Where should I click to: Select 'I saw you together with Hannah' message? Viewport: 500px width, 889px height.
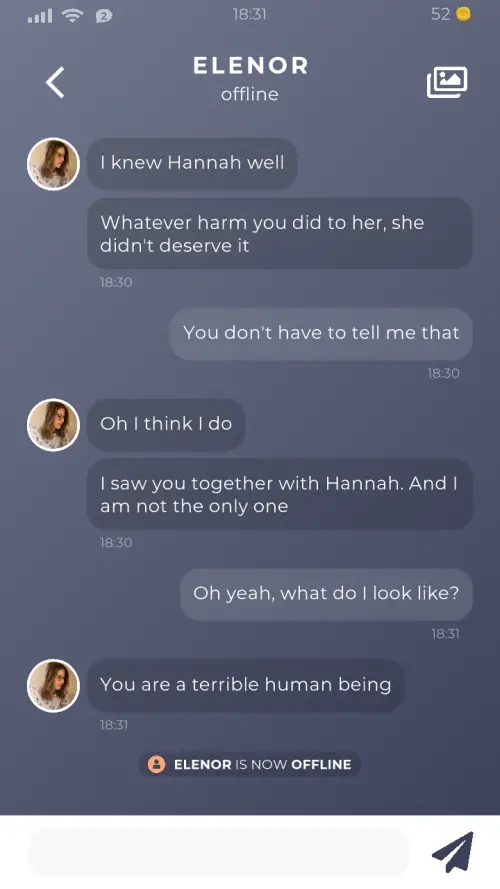tap(280, 494)
